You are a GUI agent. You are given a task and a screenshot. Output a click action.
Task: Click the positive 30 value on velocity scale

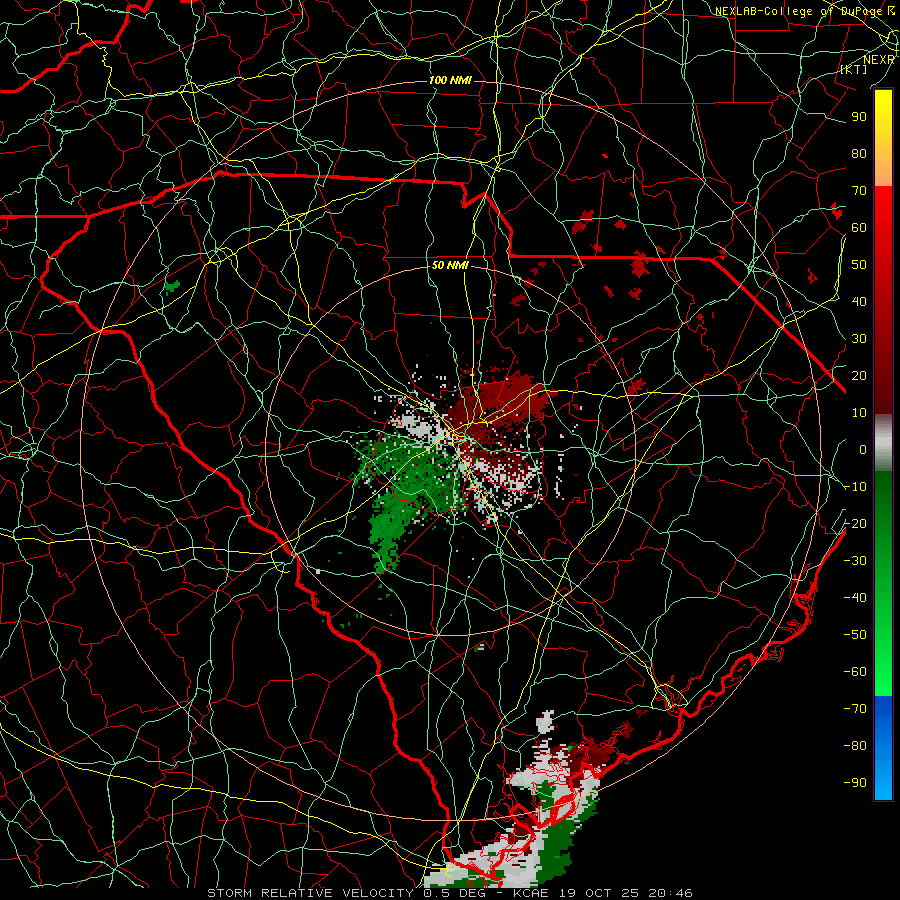859,339
